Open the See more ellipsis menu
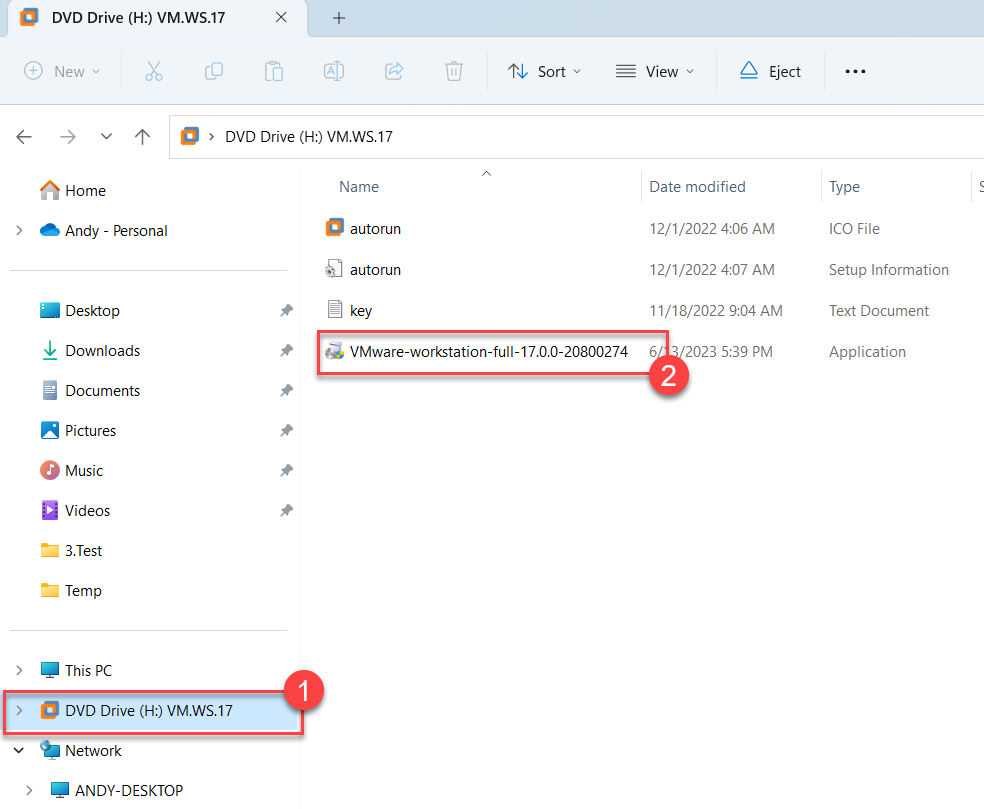 click(855, 72)
